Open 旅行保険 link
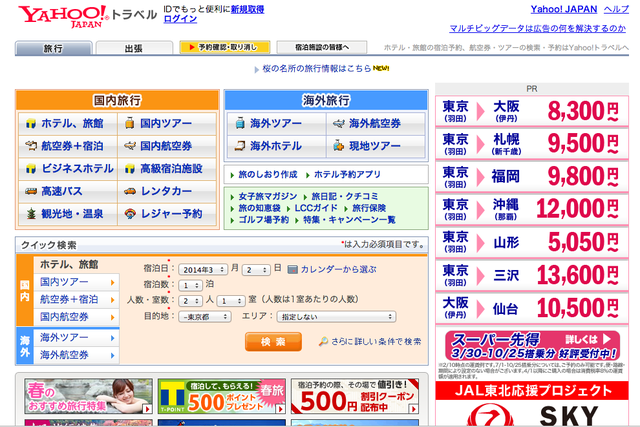Image resolution: width=640 pixels, height=427 pixels. pyautogui.click(x=369, y=208)
